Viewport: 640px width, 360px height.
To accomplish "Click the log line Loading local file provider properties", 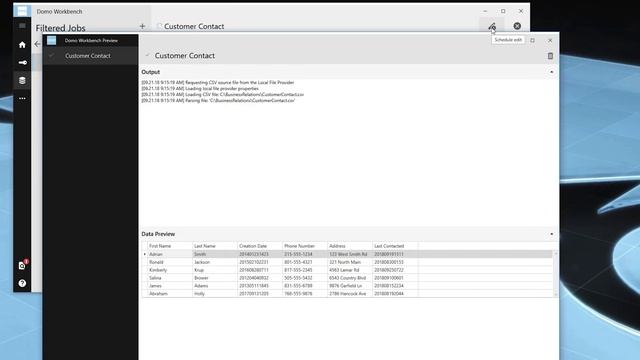I will click(200, 89).
